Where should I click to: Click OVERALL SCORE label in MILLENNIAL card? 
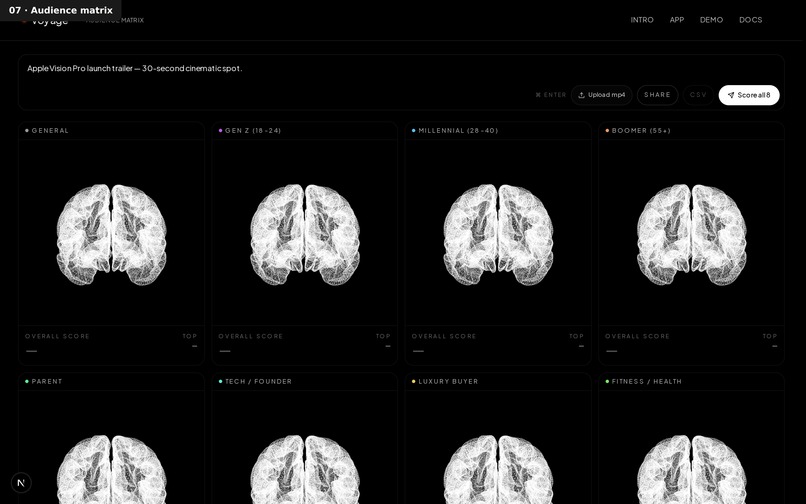(x=444, y=336)
